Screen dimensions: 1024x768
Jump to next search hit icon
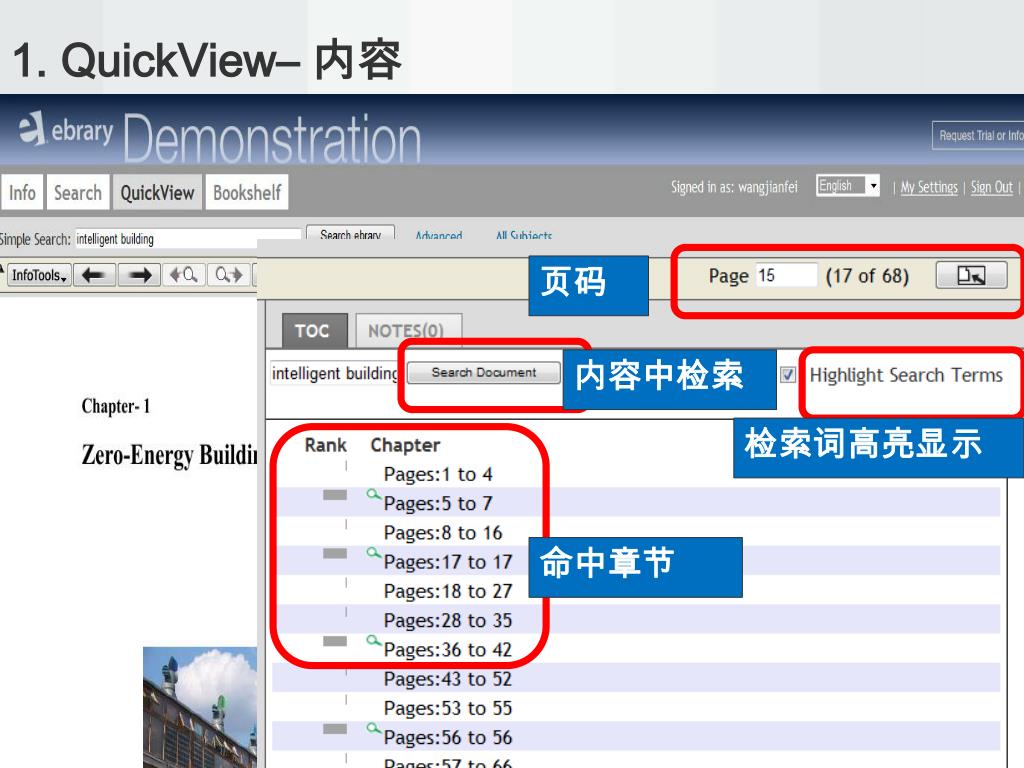click(x=229, y=275)
